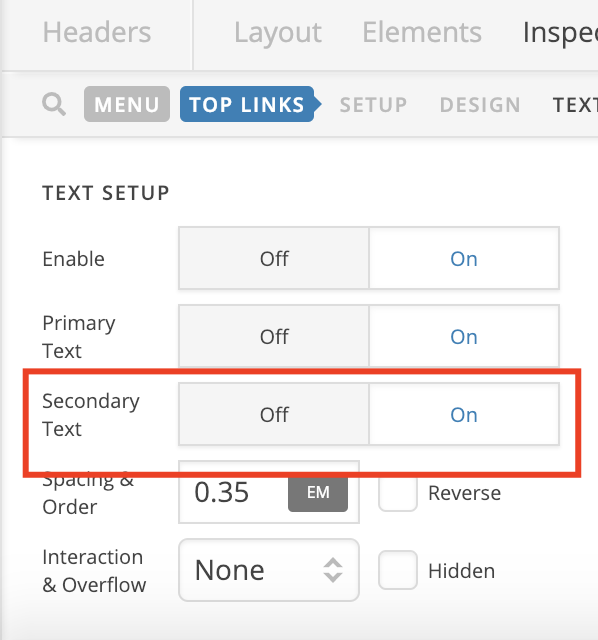Viewport: 598px width, 640px height.
Task: Check the Reverse checkbox
Action: tap(398, 492)
